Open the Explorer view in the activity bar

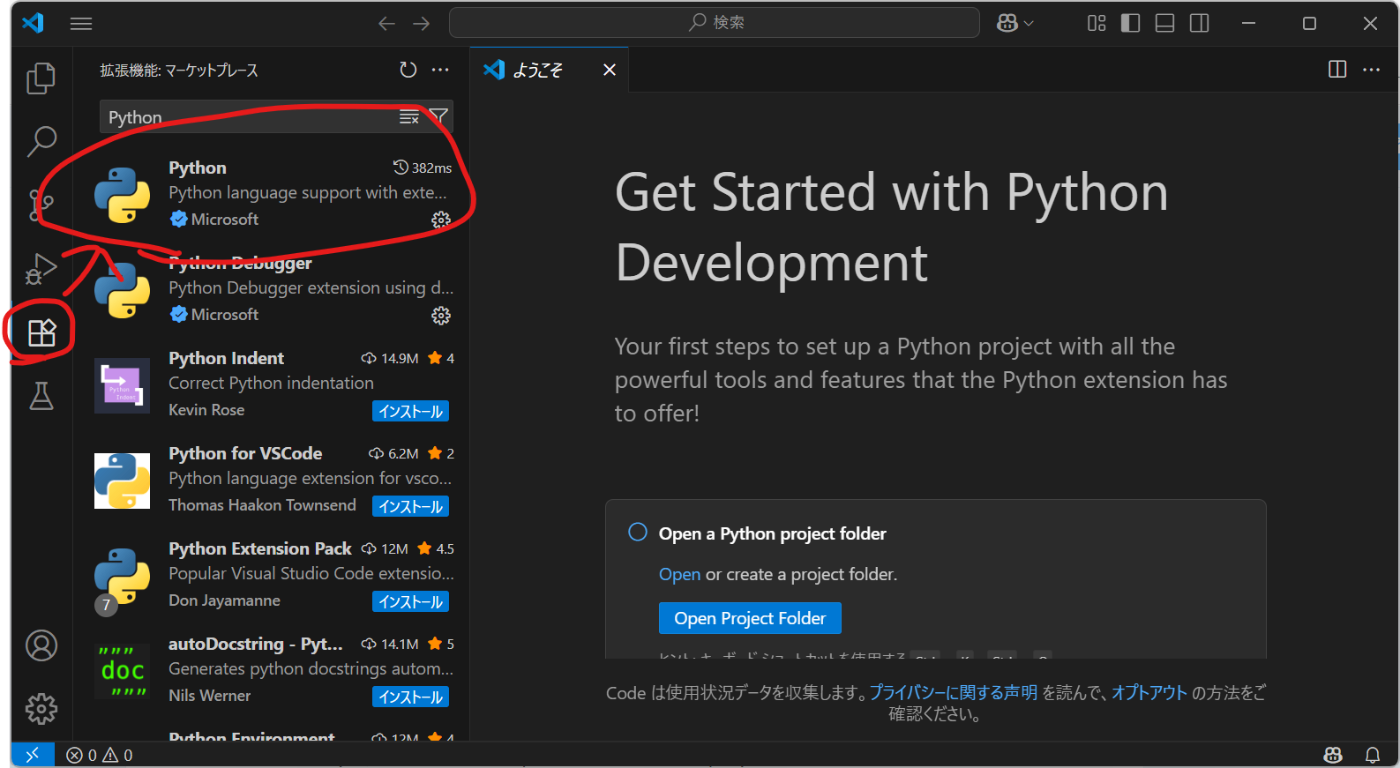pyautogui.click(x=41, y=77)
